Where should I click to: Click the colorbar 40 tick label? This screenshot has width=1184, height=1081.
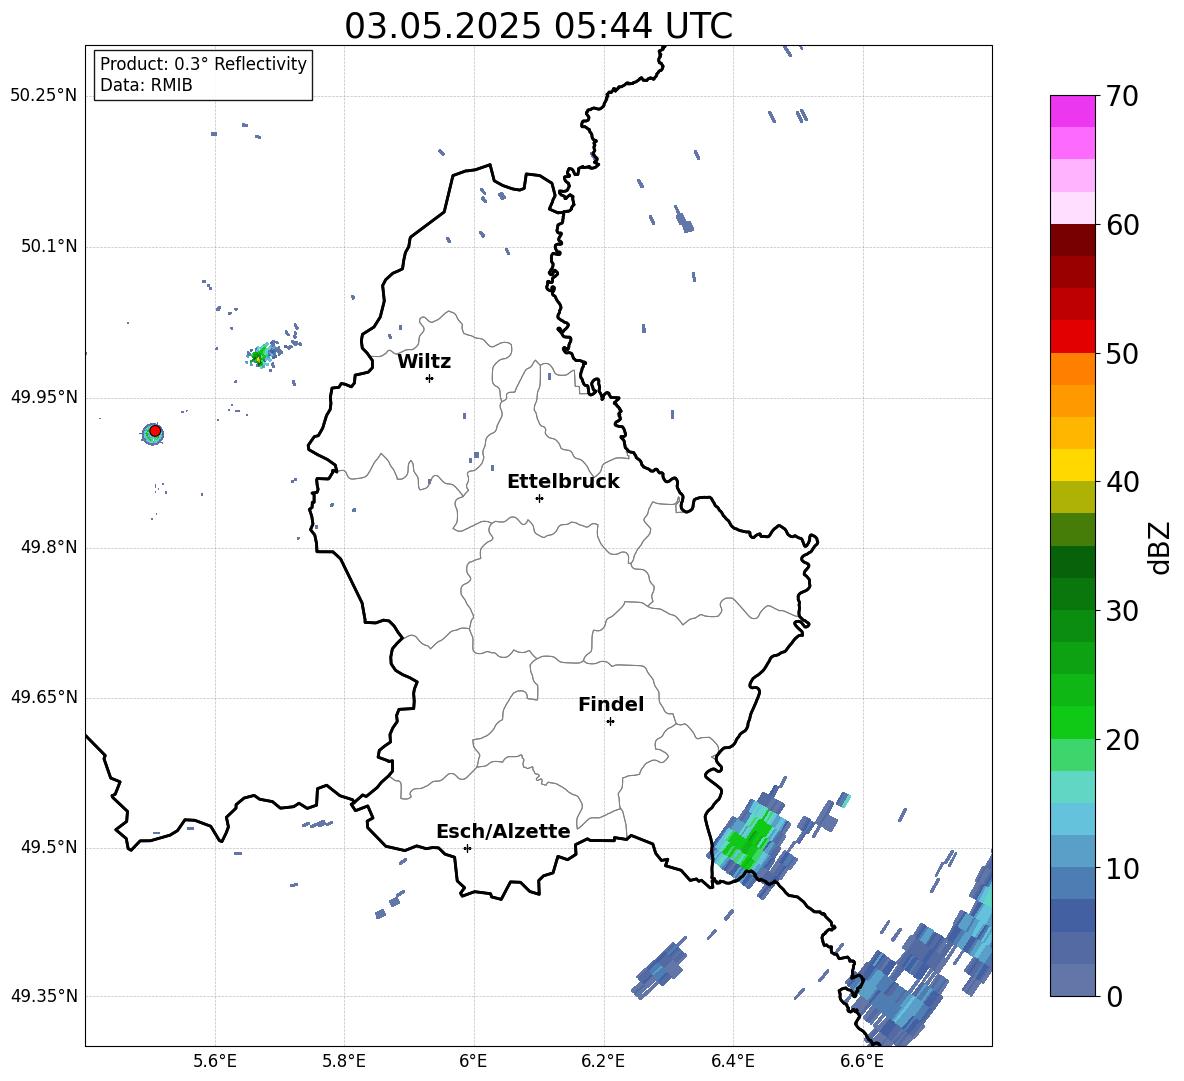tap(1122, 482)
